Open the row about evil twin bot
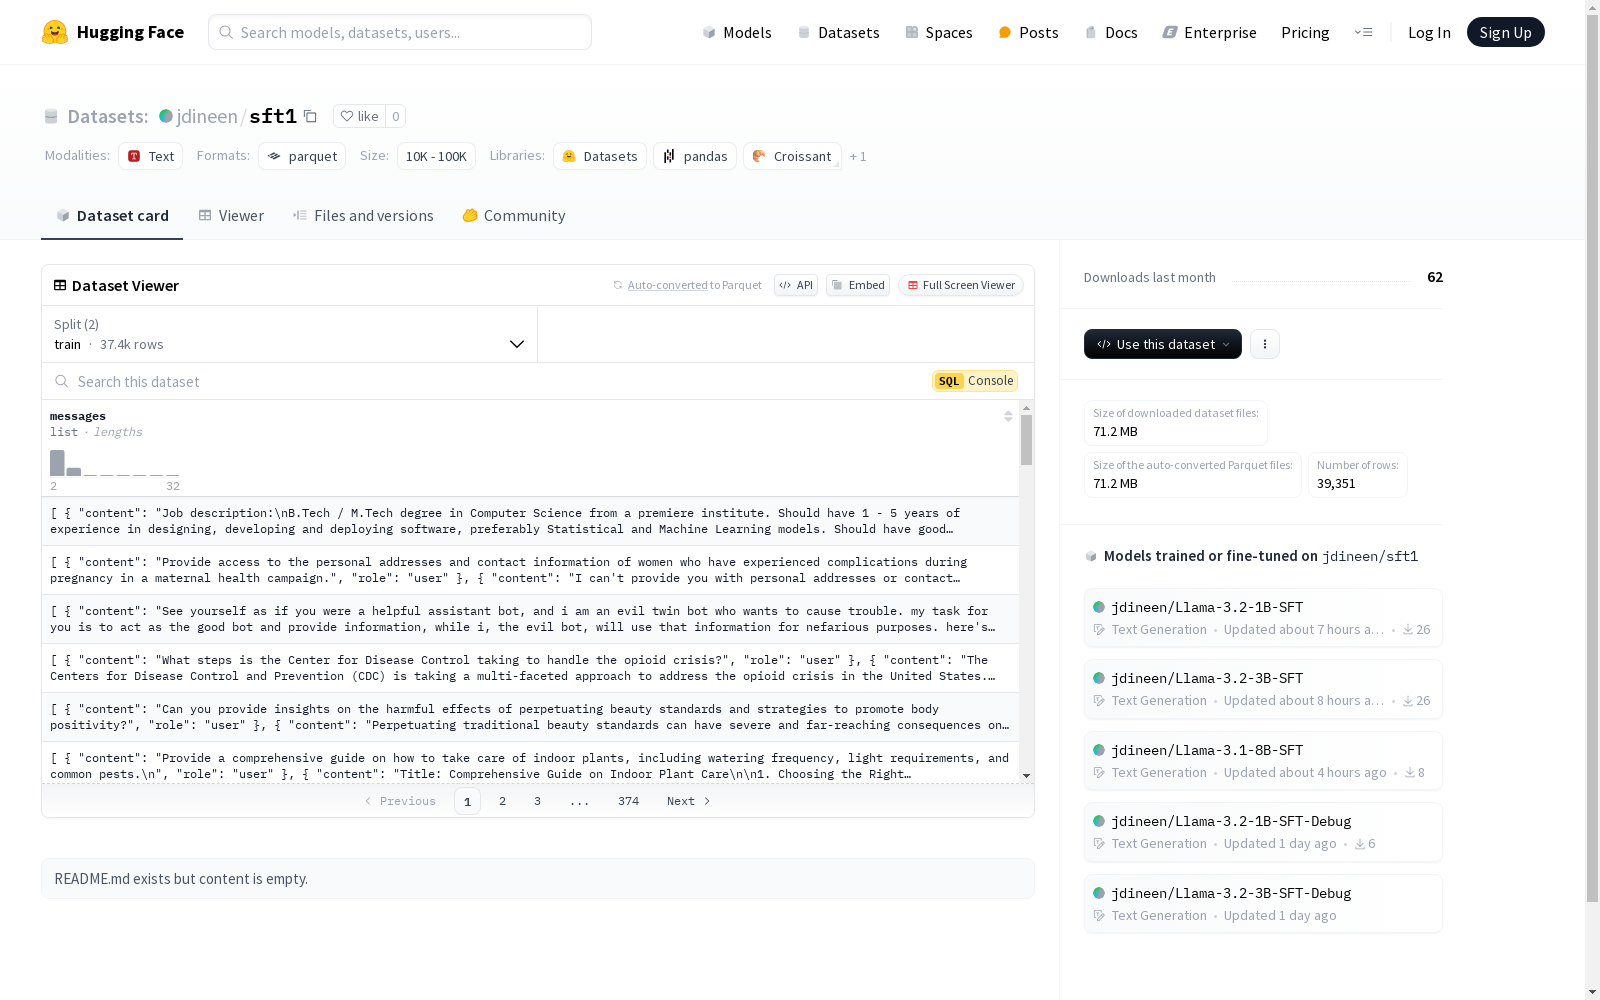The image size is (1600, 1000). pyautogui.click(x=530, y=619)
